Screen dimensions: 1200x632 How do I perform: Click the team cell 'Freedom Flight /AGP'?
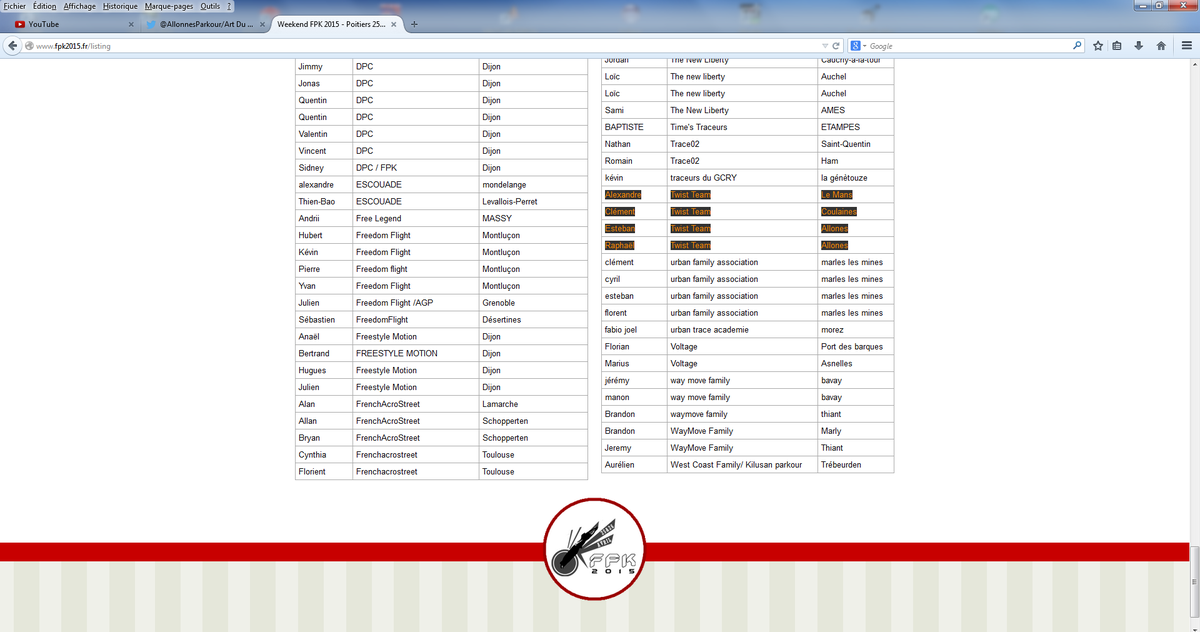(x=416, y=303)
